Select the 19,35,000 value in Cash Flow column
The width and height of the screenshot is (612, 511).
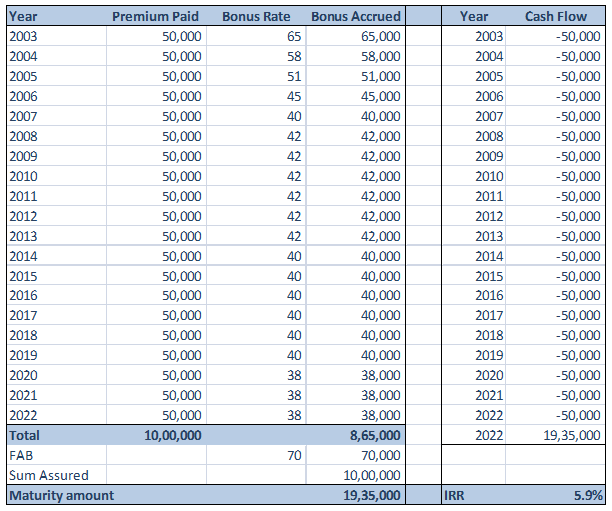pyautogui.click(x=554, y=435)
